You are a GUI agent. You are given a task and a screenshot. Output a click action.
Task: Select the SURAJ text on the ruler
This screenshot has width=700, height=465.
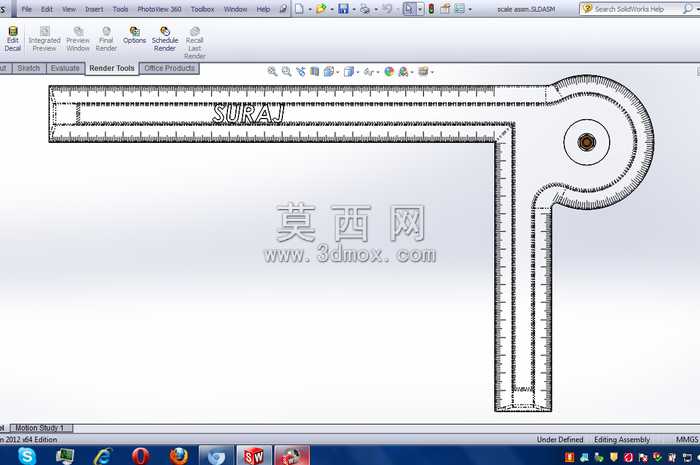248,114
